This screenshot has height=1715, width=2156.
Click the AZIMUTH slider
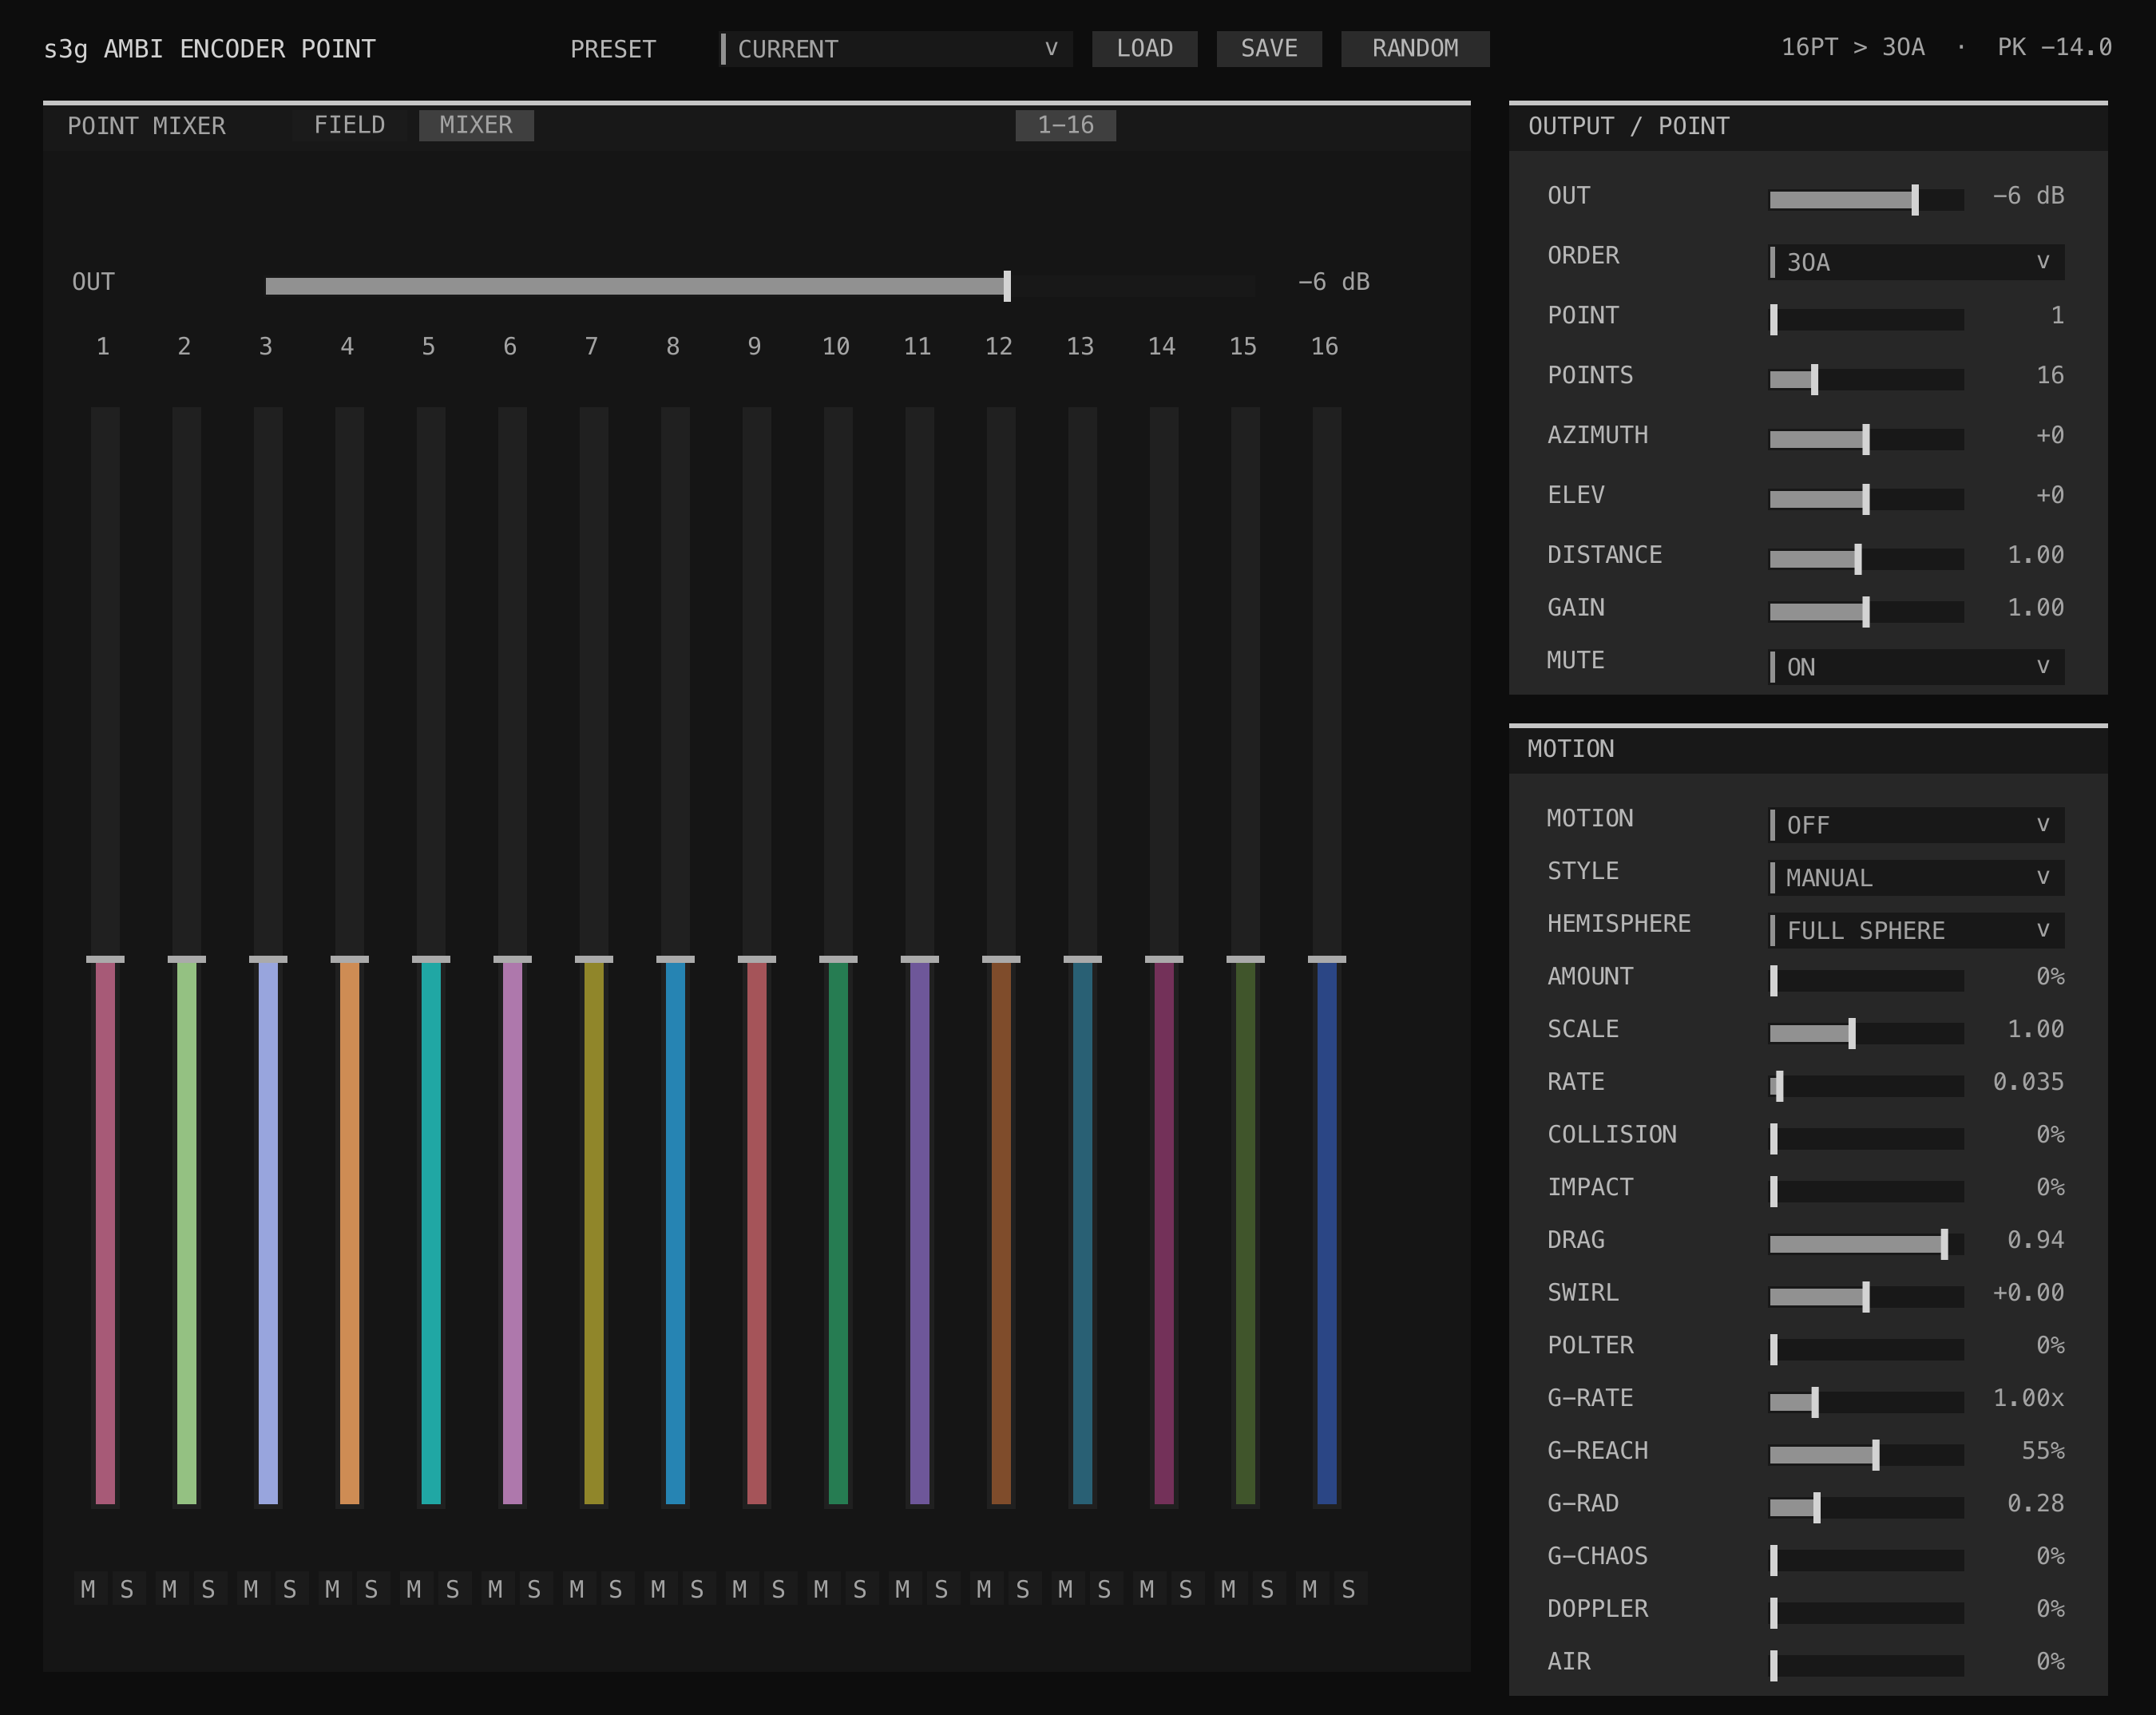click(x=1866, y=440)
